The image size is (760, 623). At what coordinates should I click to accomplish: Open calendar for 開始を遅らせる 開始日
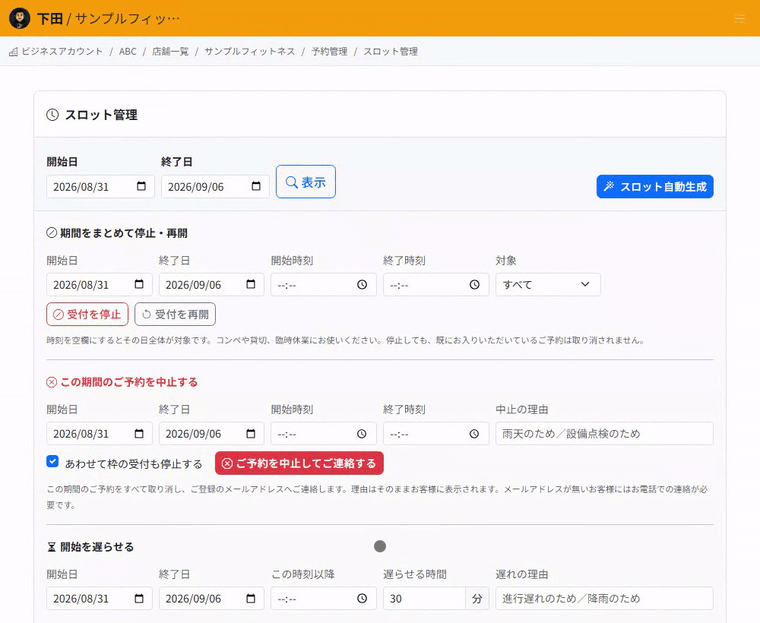pos(139,598)
